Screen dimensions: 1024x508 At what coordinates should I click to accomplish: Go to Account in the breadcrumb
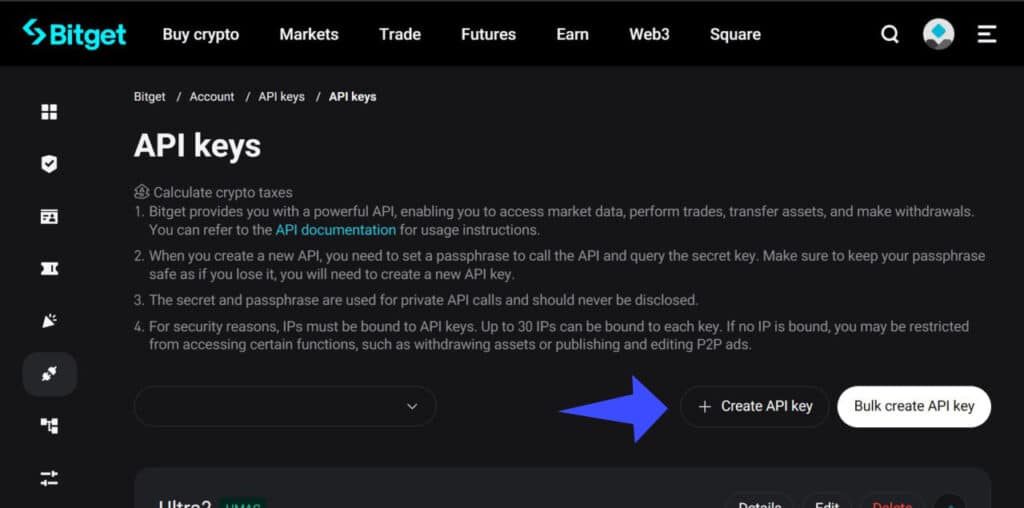[212, 97]
